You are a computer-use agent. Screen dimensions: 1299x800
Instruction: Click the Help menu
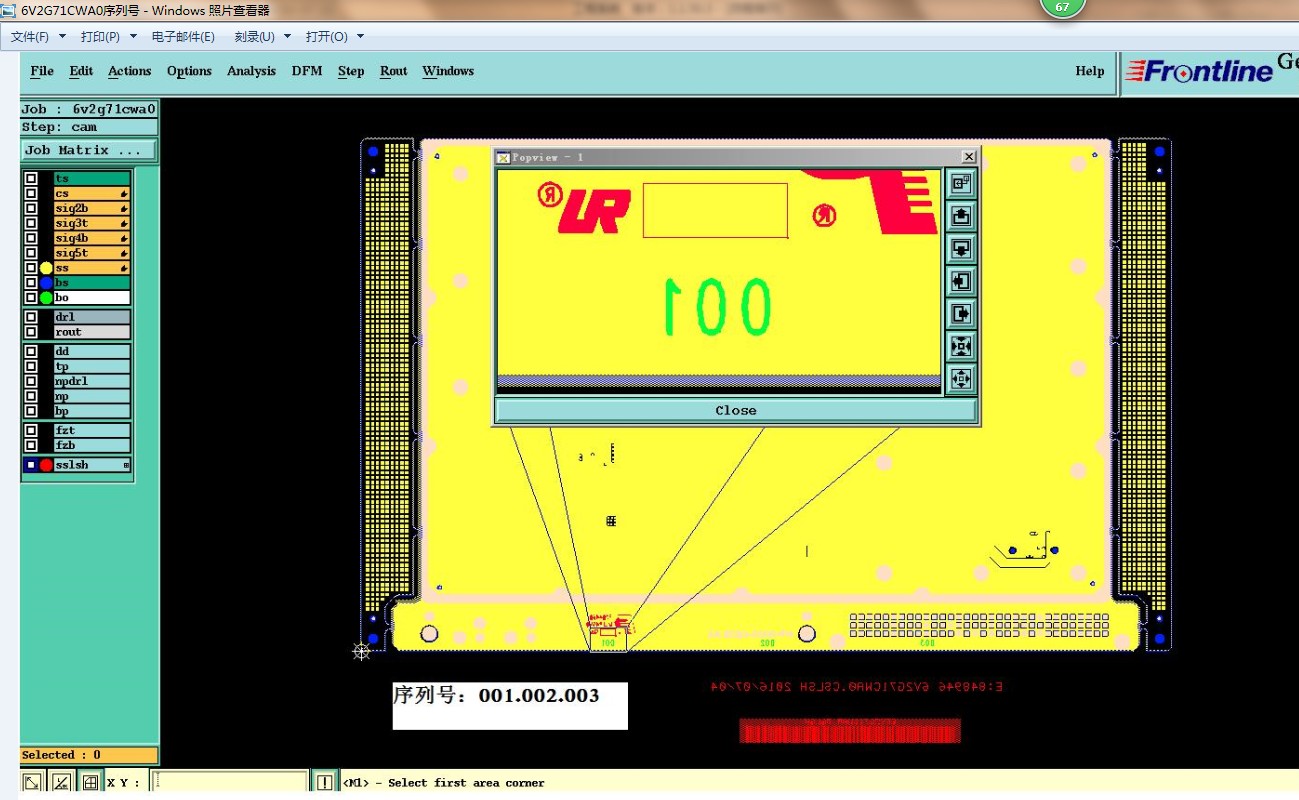(x=1090, y=71)
